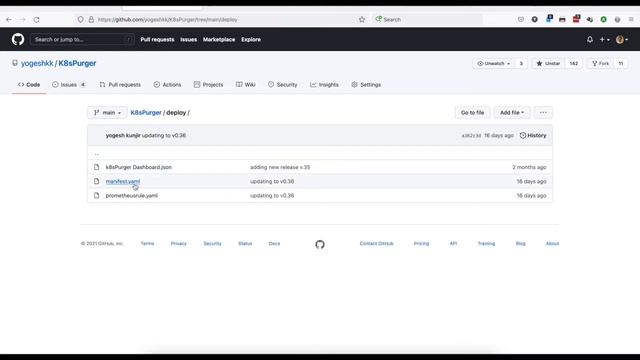Viewport: 640px width, 360px height.
Task: Open footer Pricing link
Action: coord(421,244)
